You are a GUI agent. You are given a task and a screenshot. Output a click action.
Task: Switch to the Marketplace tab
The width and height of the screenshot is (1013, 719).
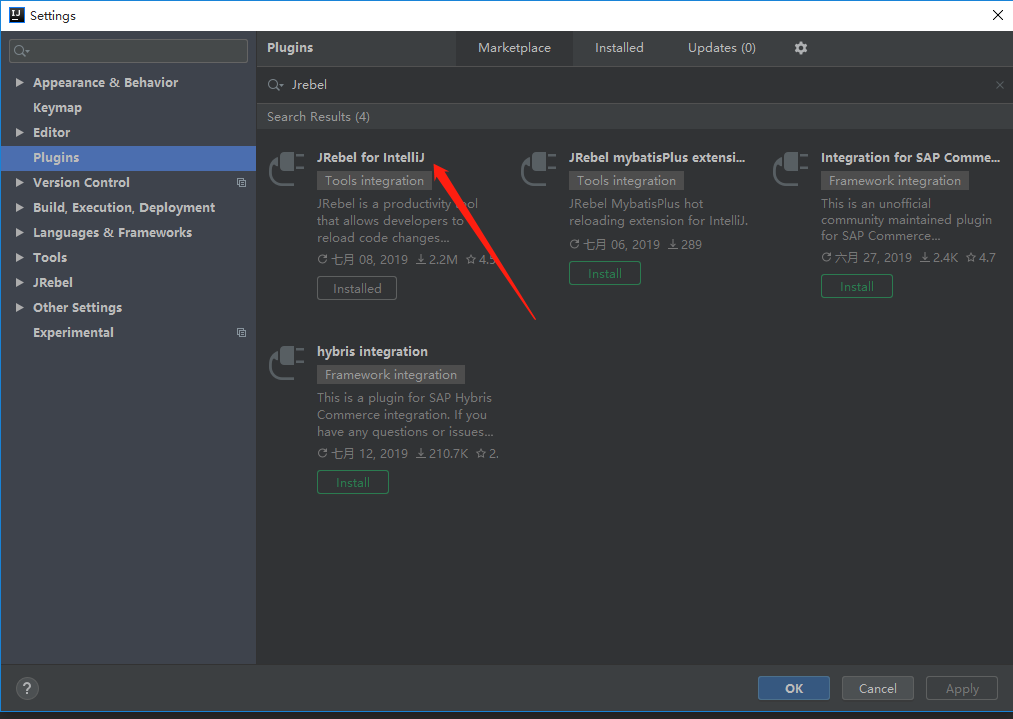(514, 48)
